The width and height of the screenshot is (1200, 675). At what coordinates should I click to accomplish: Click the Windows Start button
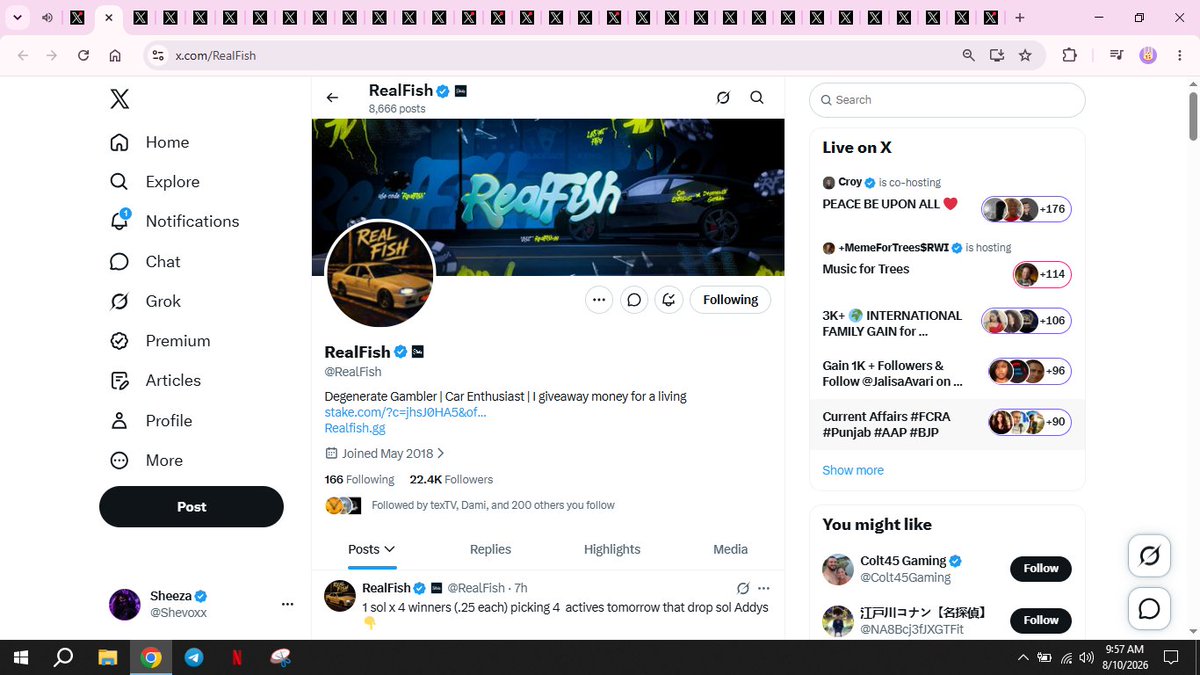pyautogui.click(x=20, y=657)
